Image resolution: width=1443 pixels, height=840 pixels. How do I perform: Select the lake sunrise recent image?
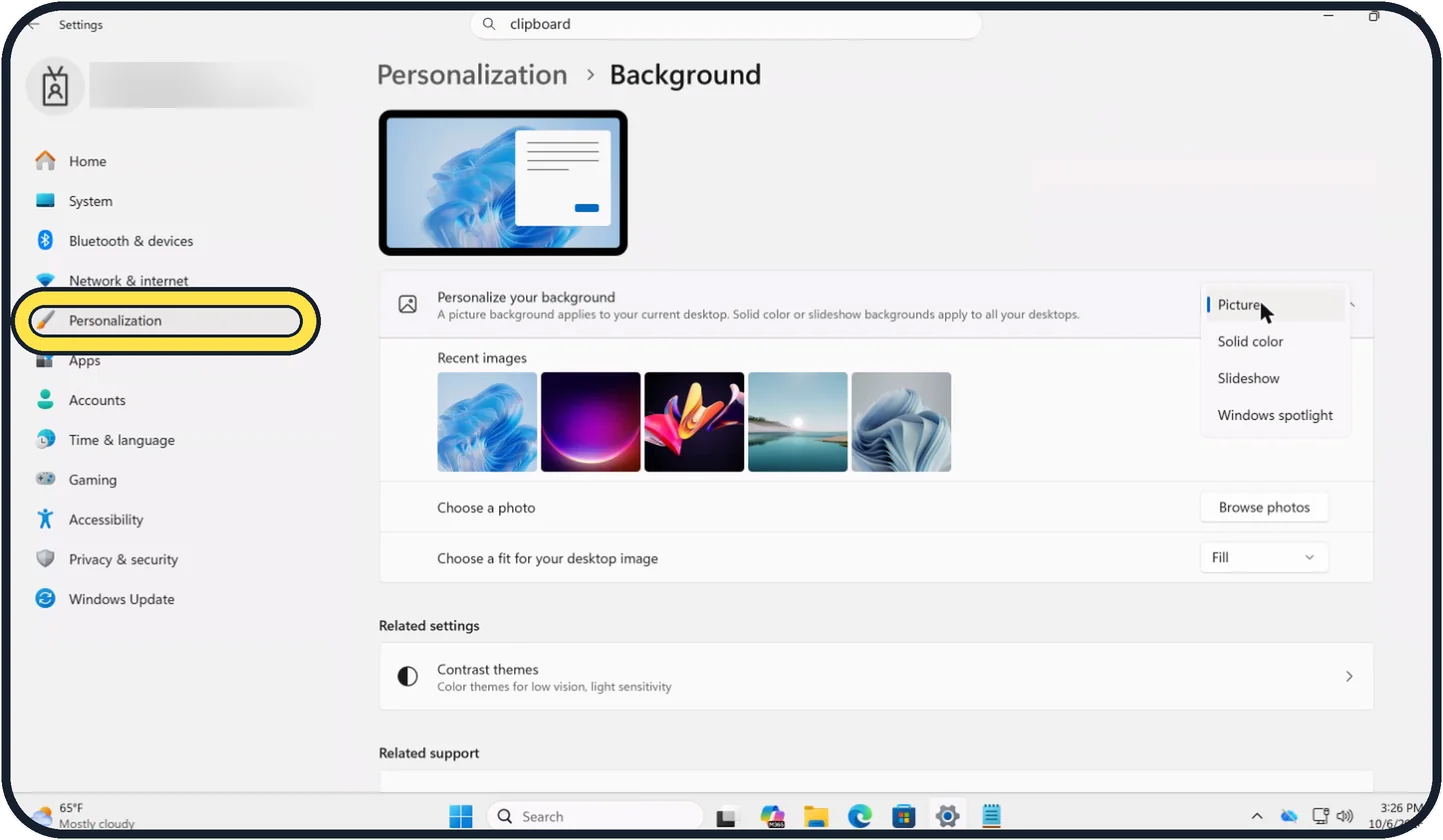tap(798, 422)
